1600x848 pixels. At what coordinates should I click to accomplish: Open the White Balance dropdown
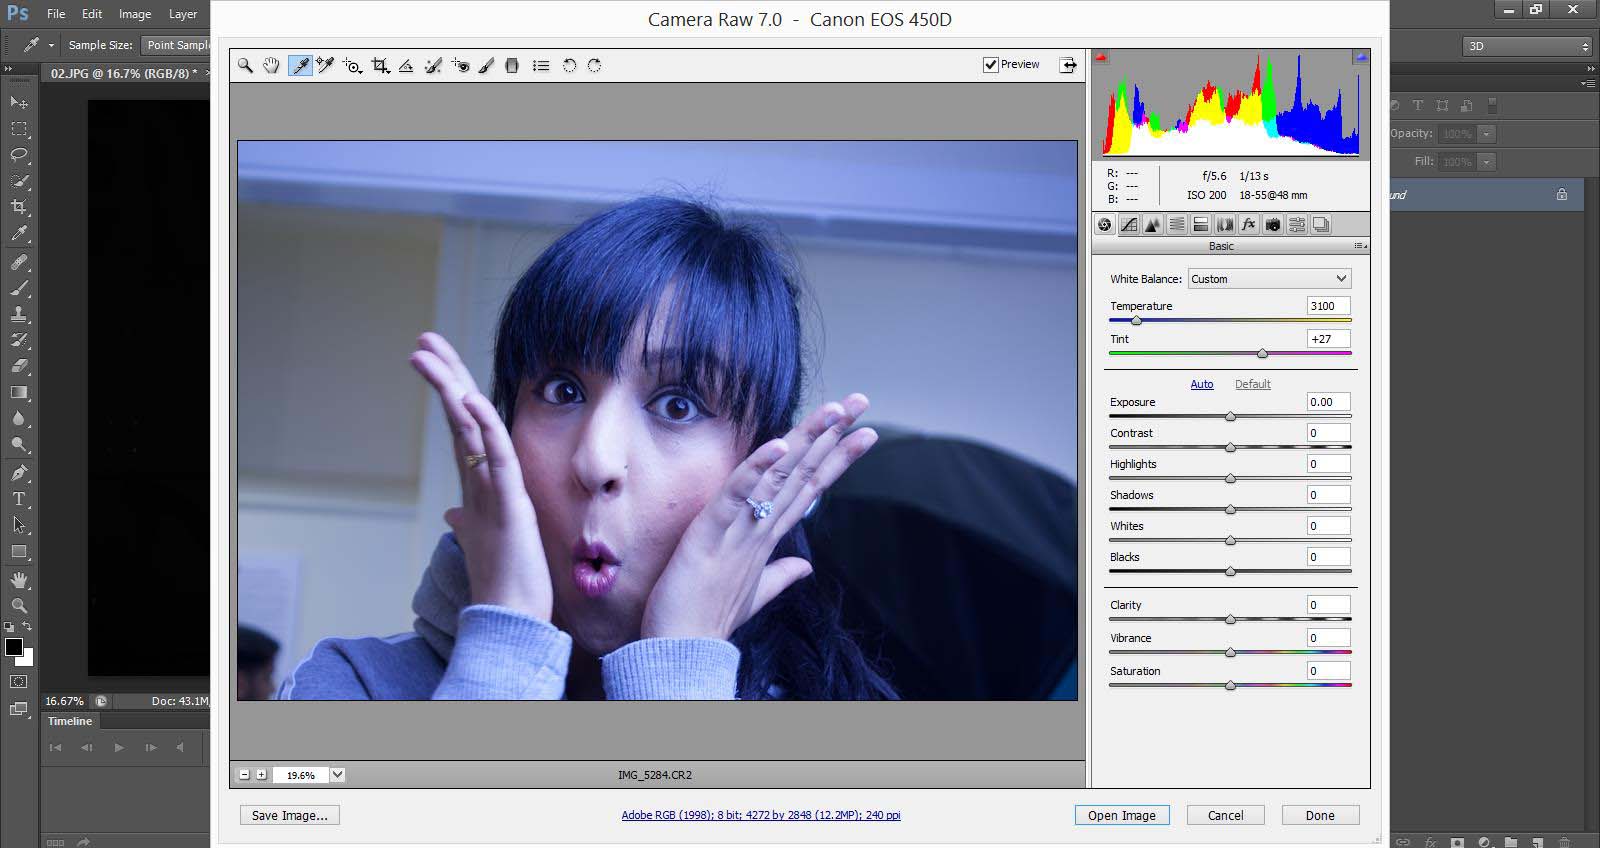(x=1268, y=279)
